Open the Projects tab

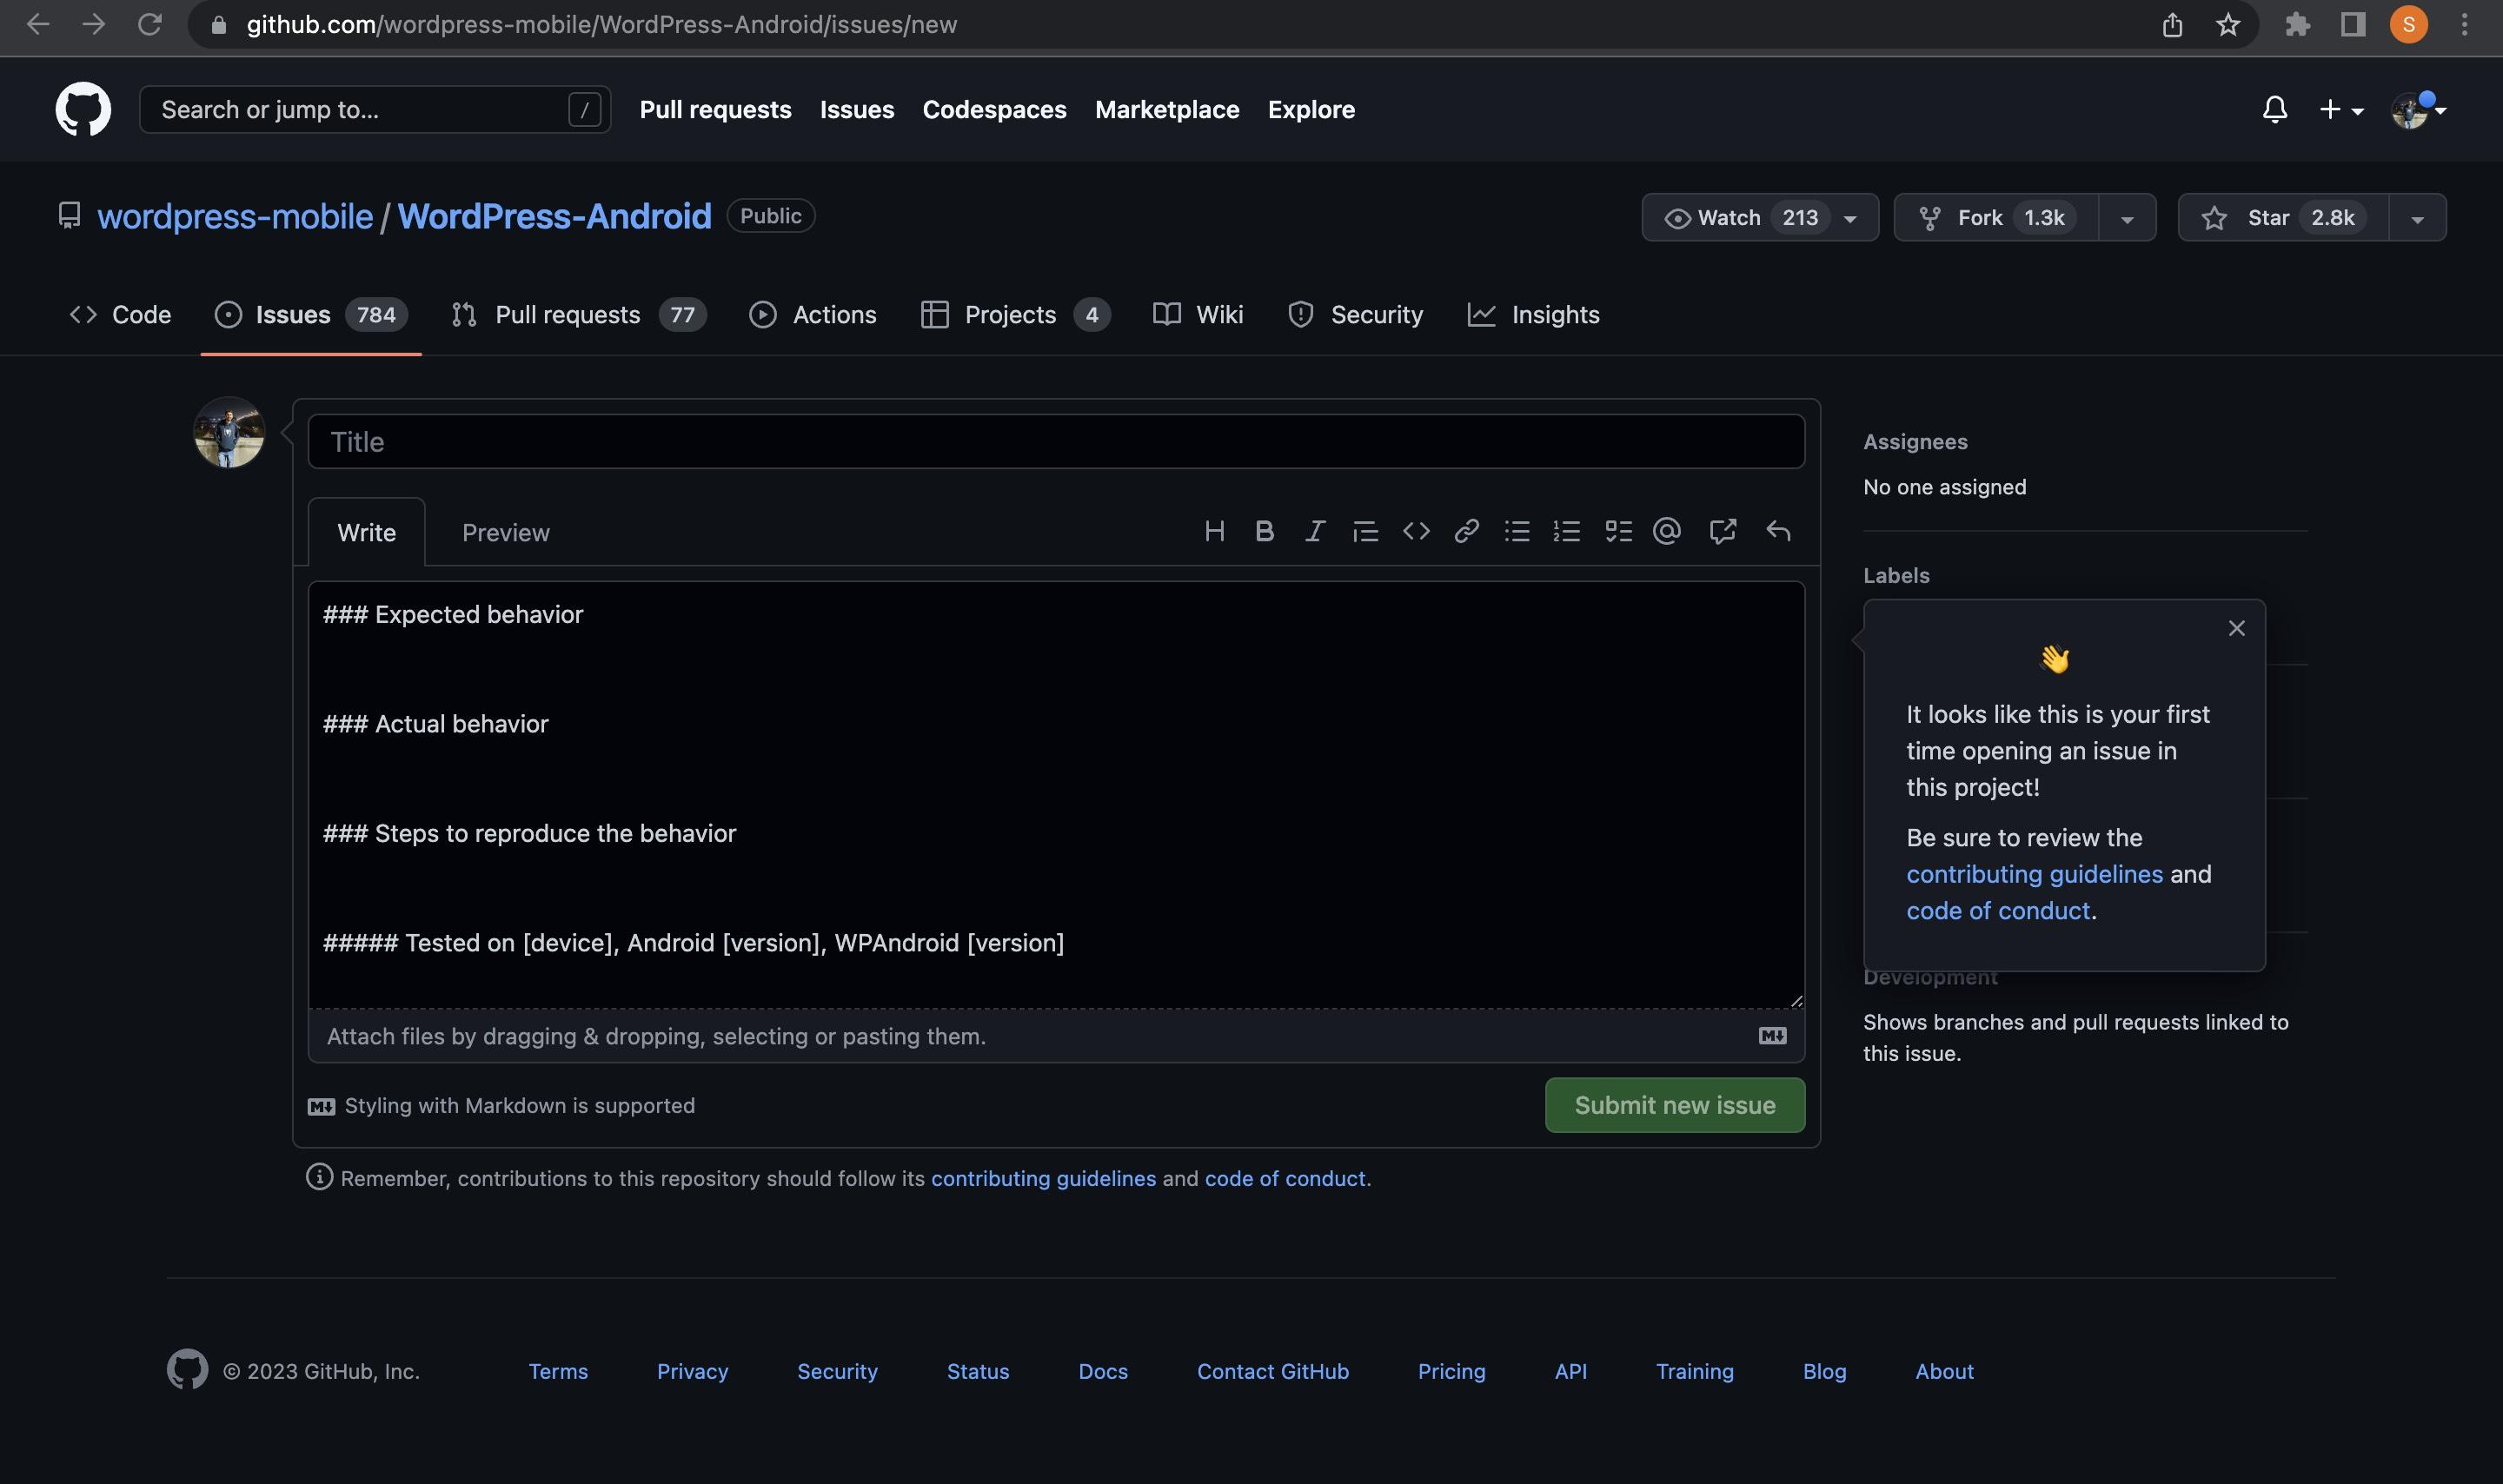pos(1015,314)
